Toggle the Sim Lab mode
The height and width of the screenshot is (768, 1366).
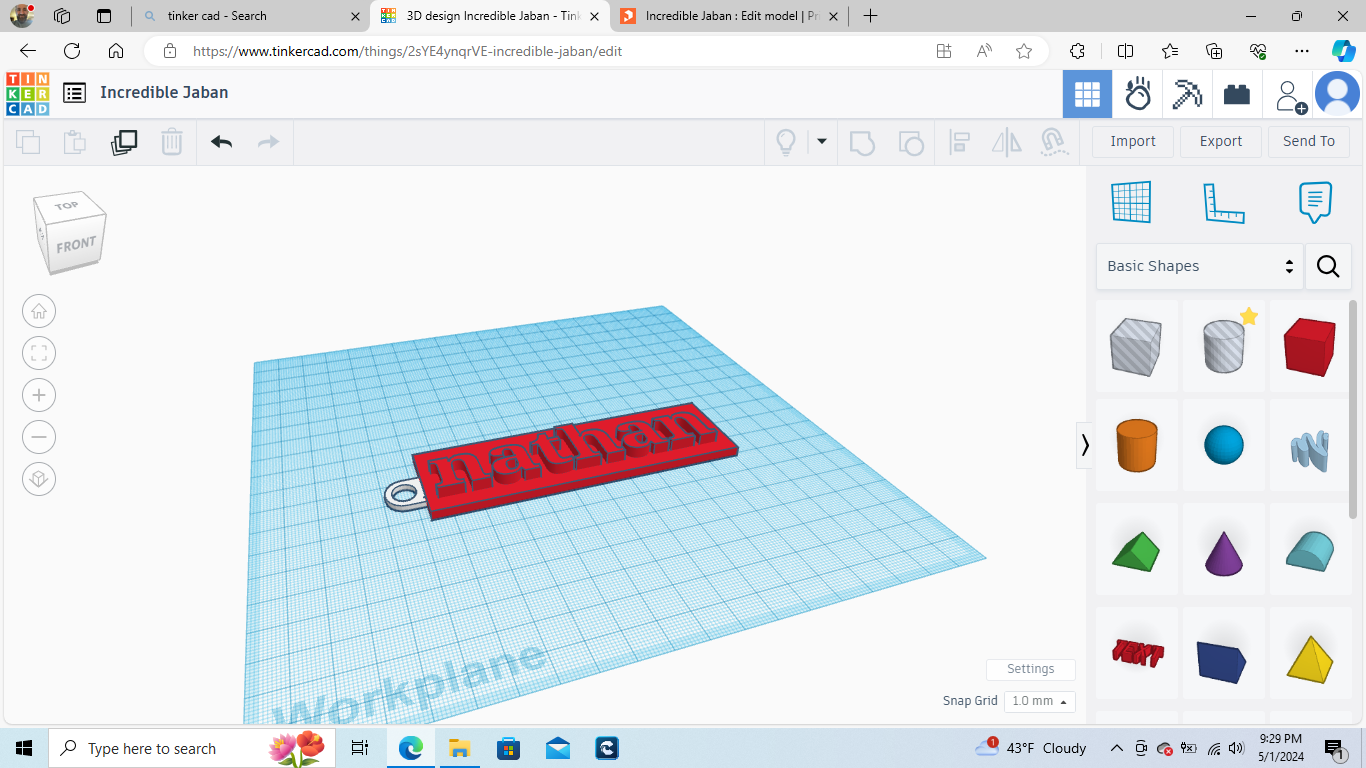1137,95
